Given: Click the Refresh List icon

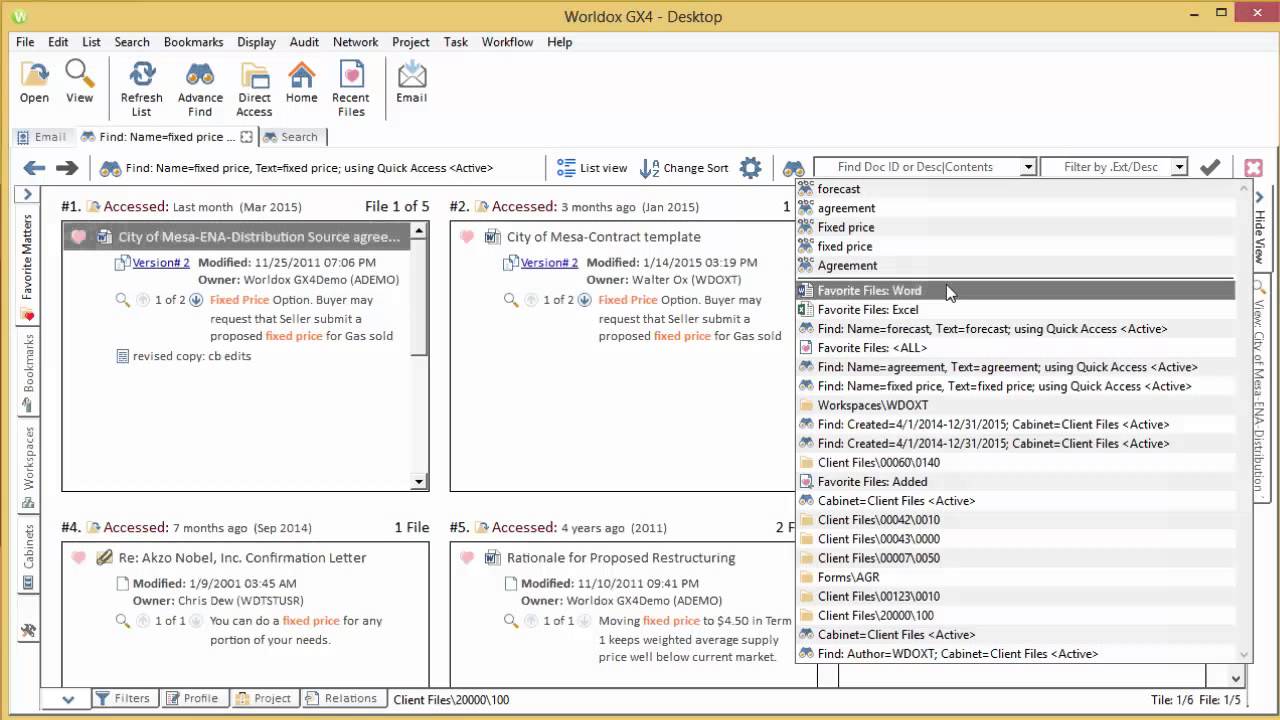Looking at the screenshot, I should click(x=142, y=76).
